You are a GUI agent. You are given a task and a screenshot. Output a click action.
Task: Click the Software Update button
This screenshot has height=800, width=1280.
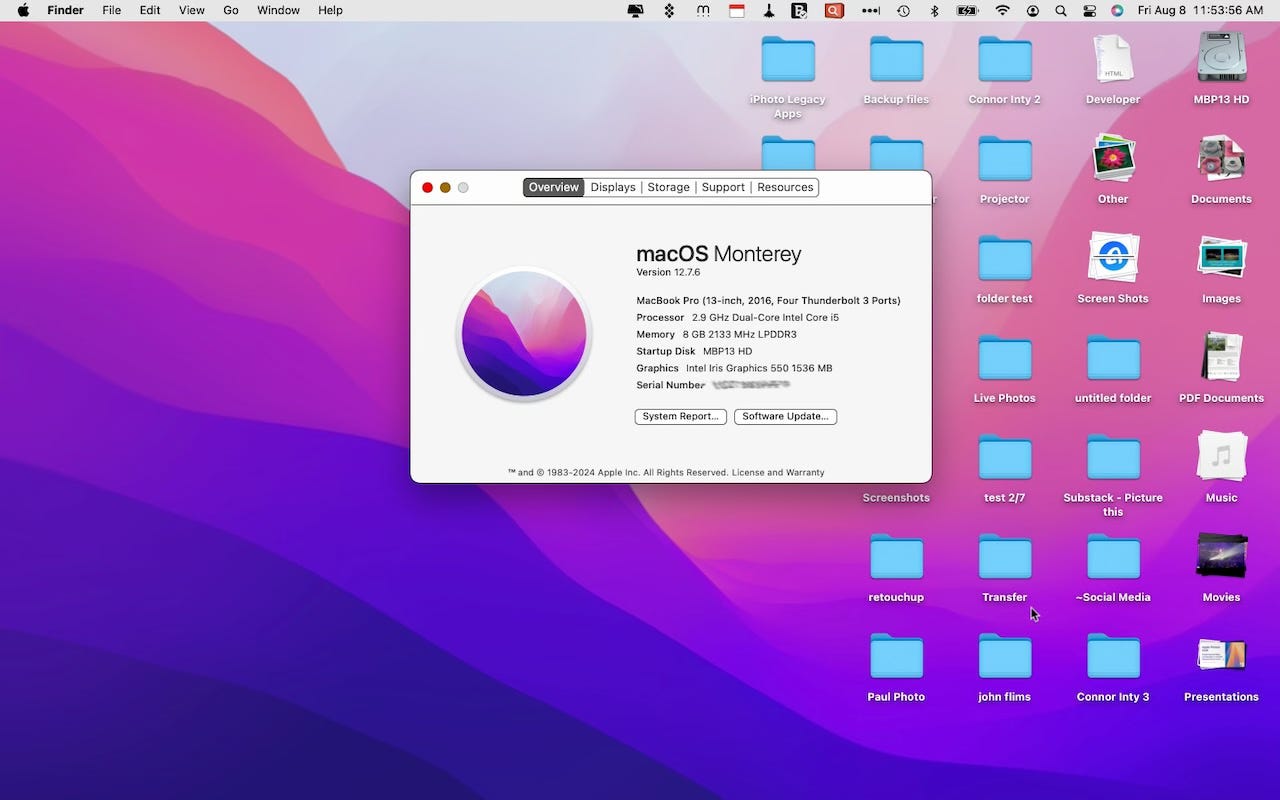point(785,416)
